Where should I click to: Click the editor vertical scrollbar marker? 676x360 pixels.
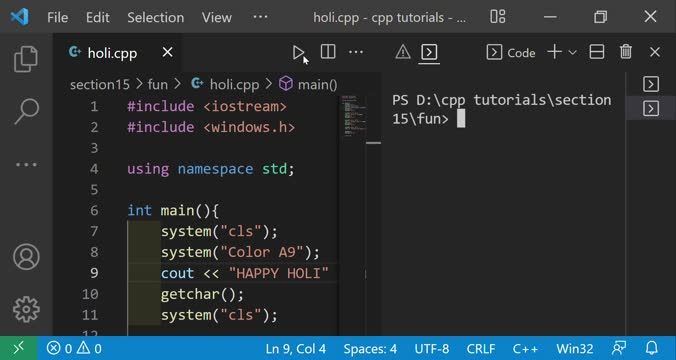[x=373, y=143]
